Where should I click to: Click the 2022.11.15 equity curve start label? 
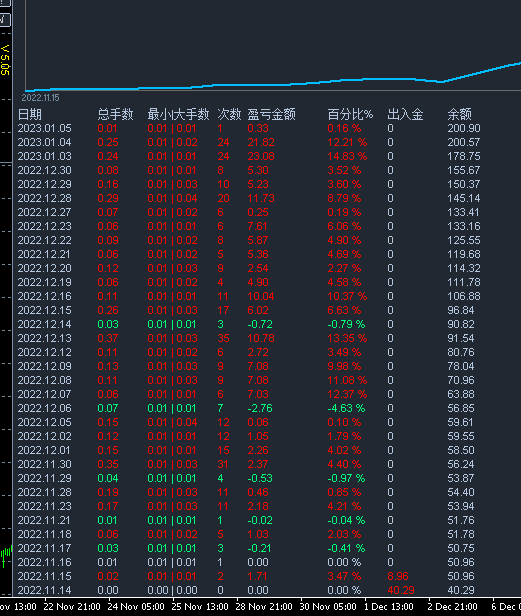click(x=40, y=98)
